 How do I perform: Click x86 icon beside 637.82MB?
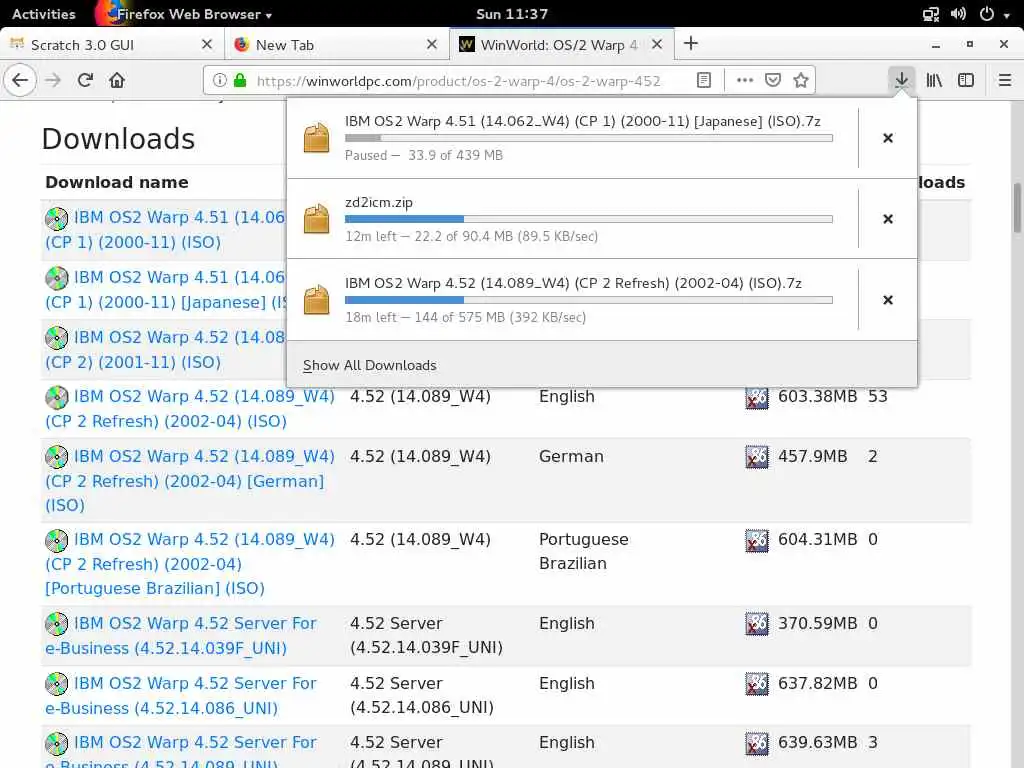757,684
